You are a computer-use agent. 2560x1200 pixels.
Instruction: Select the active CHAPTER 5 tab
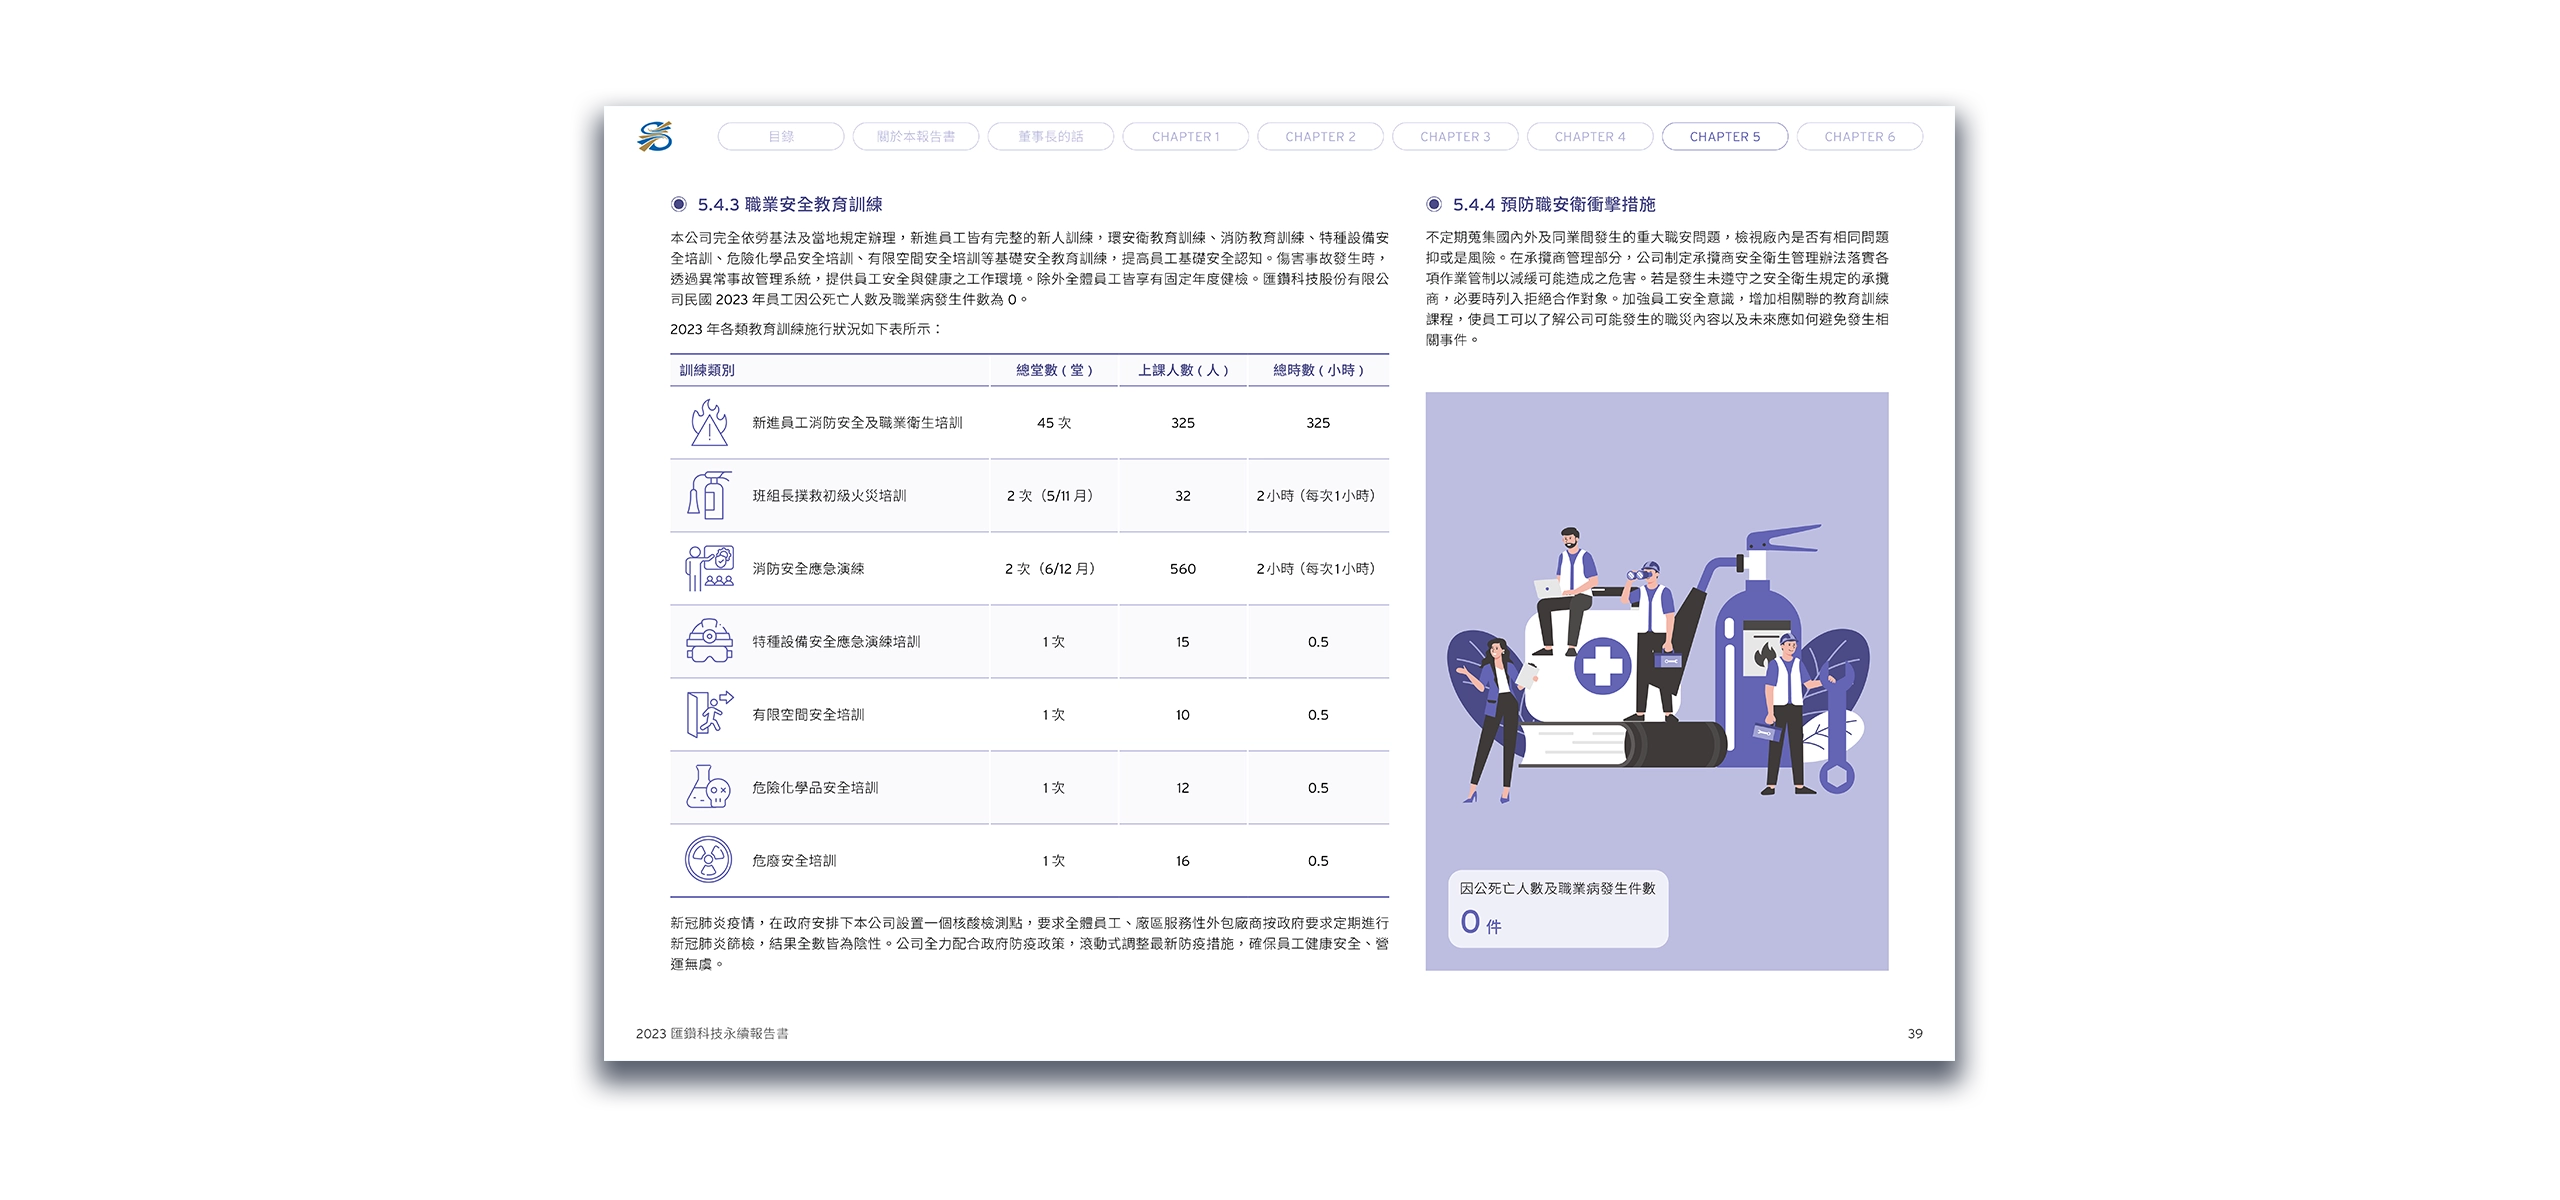click(1725, 138)
